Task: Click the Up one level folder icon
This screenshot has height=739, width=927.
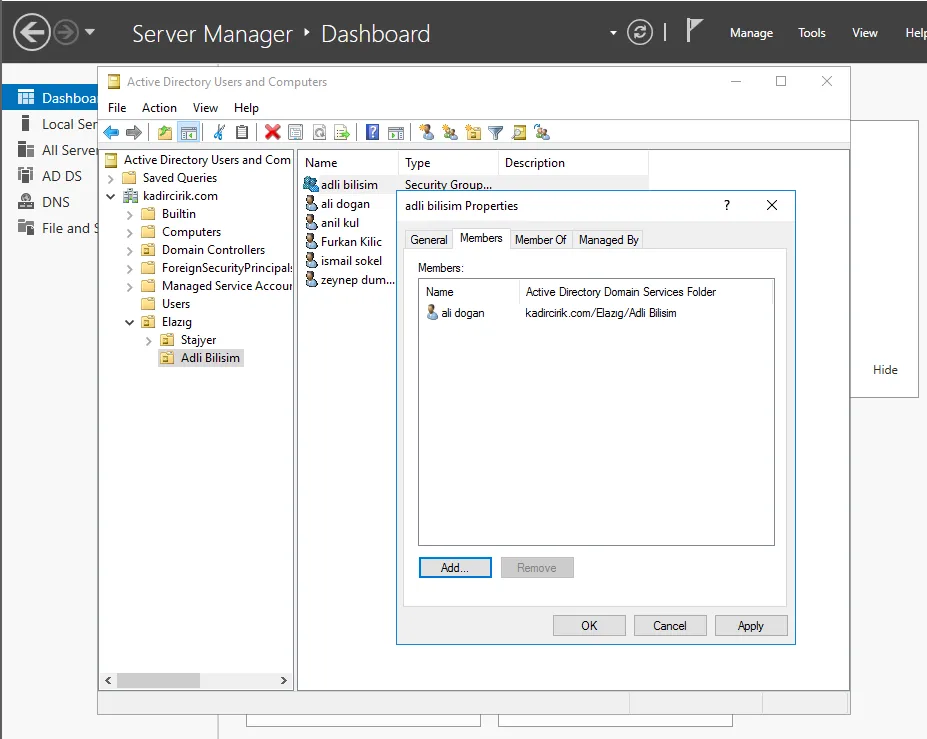Action: click(x=165, y=132)
